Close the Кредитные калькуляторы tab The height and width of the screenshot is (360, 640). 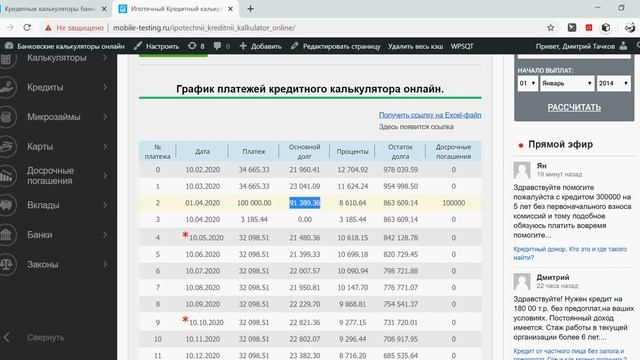click(104, 9)
